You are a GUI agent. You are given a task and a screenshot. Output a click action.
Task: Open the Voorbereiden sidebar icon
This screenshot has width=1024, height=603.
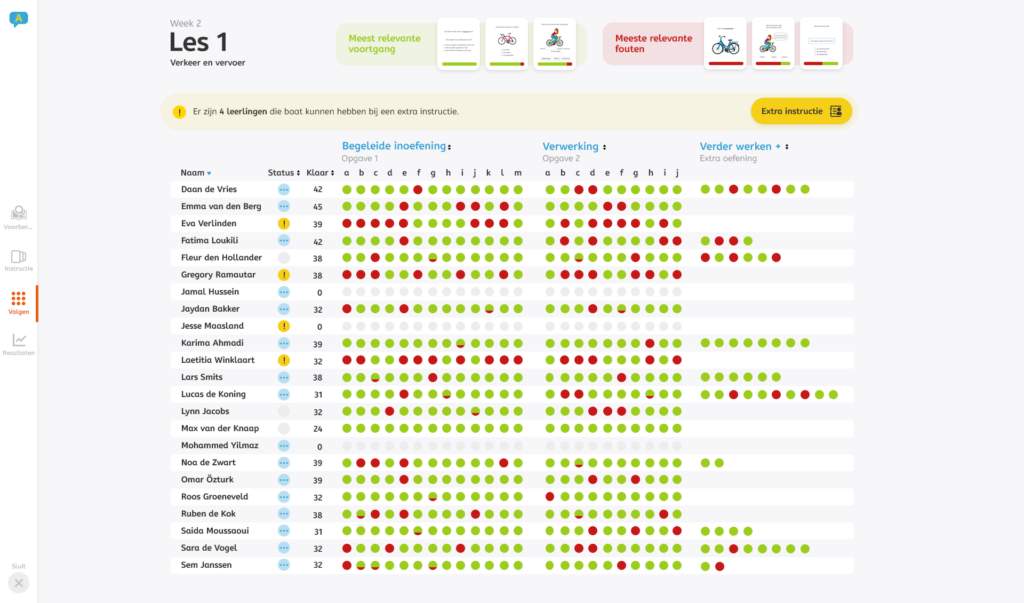pyautogui.click(x=18, y=217)
